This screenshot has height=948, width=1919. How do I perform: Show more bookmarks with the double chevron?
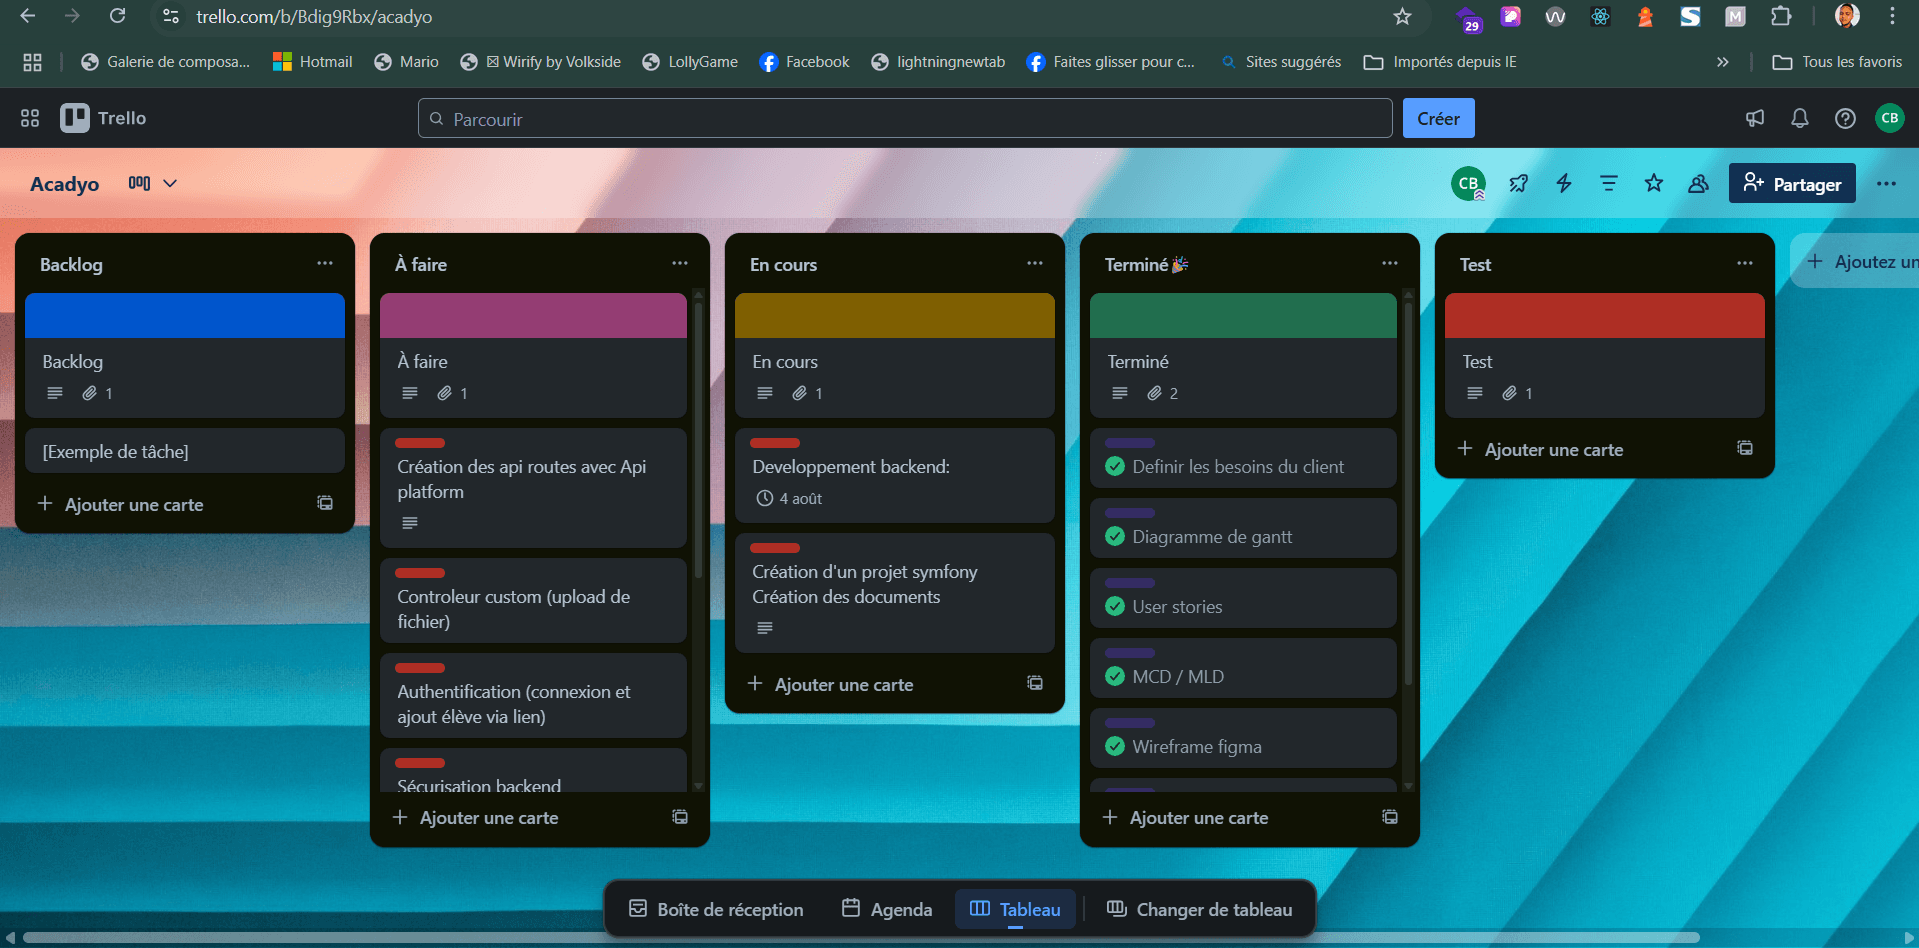coord(1722,62)
